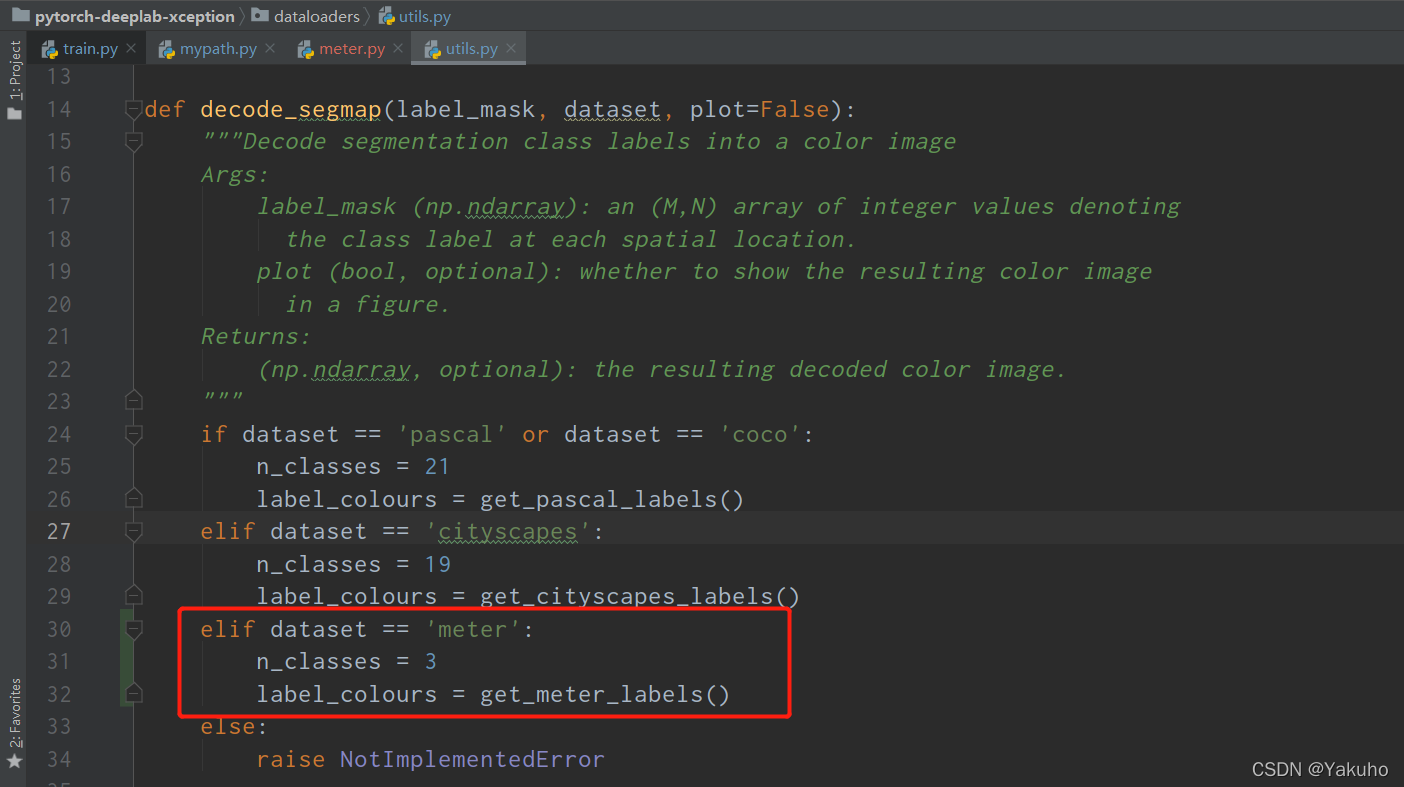This screenshot has height=787, width=1404.
Task: Click the get_cityscapes_labels() call
Action: click(x=640, y=597)
